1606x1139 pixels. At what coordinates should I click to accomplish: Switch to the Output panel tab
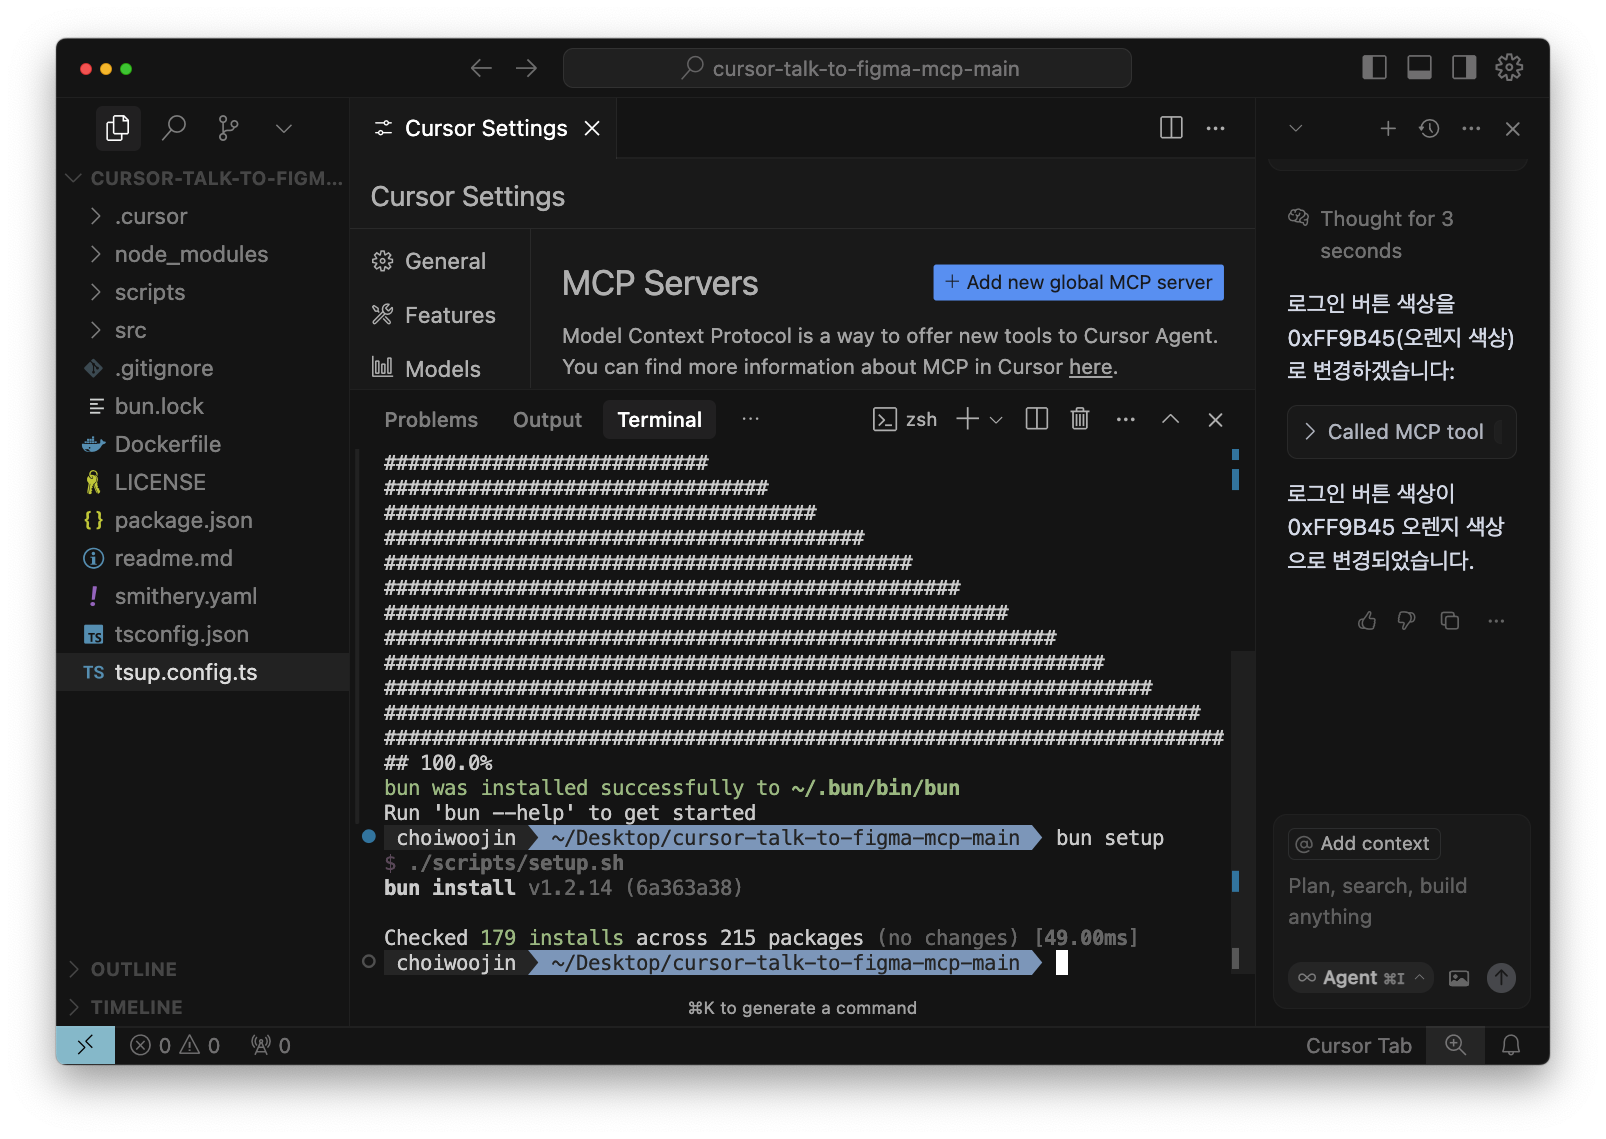[547, 420]
